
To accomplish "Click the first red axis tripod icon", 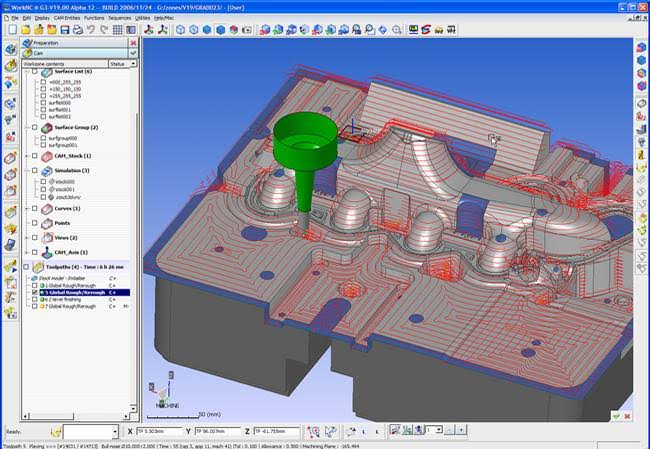I will coord(149,30).
